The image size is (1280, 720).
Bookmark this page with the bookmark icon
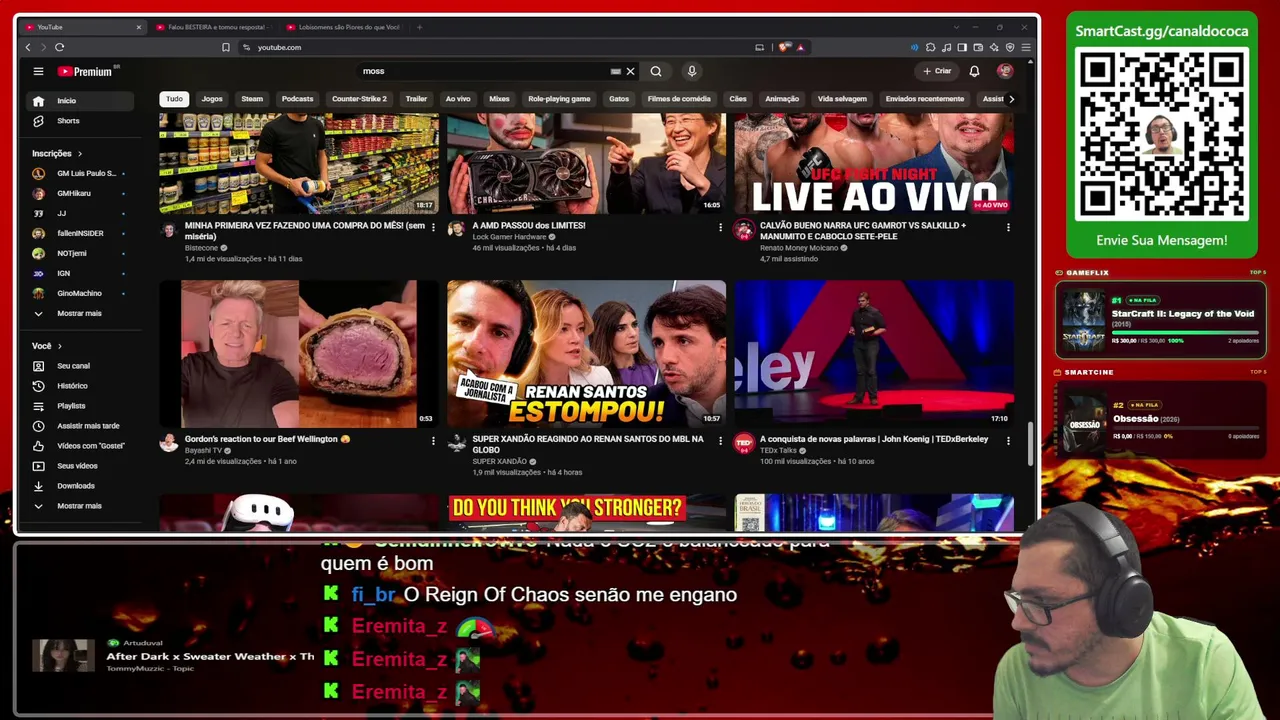tap(226, 47)
